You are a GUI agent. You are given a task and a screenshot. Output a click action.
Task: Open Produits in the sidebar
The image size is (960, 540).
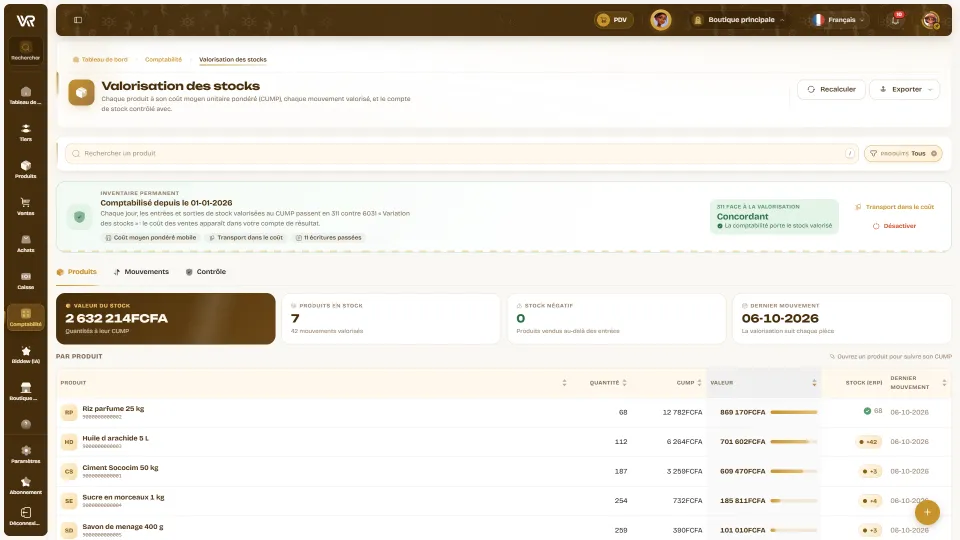point(25,170)
